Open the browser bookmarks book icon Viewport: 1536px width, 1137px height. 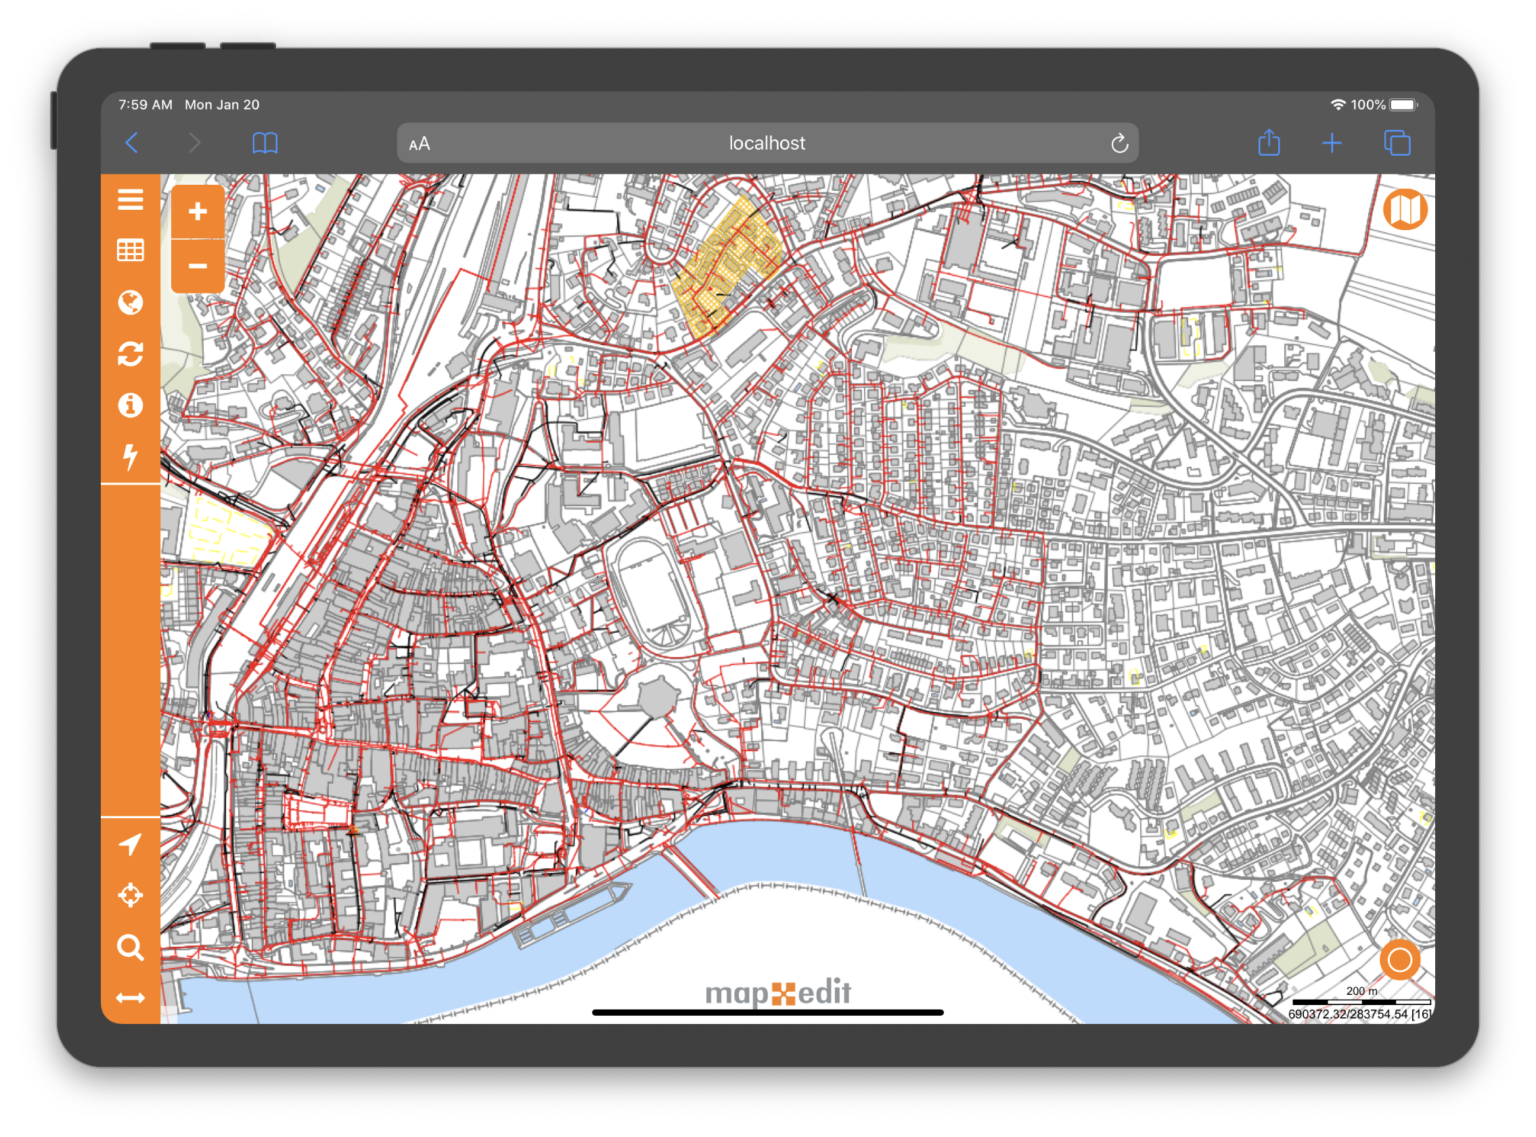[x=265, y=143]
